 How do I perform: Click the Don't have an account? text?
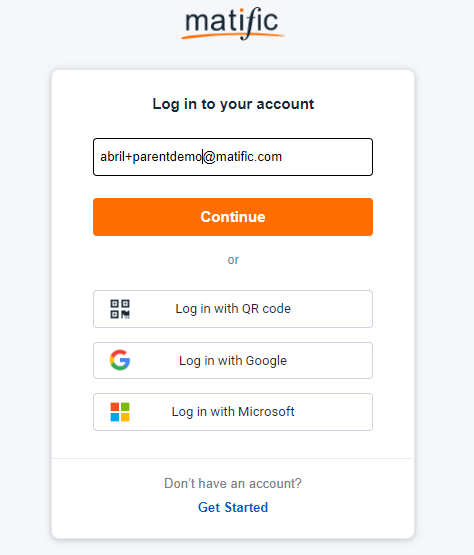pos(233,484)
